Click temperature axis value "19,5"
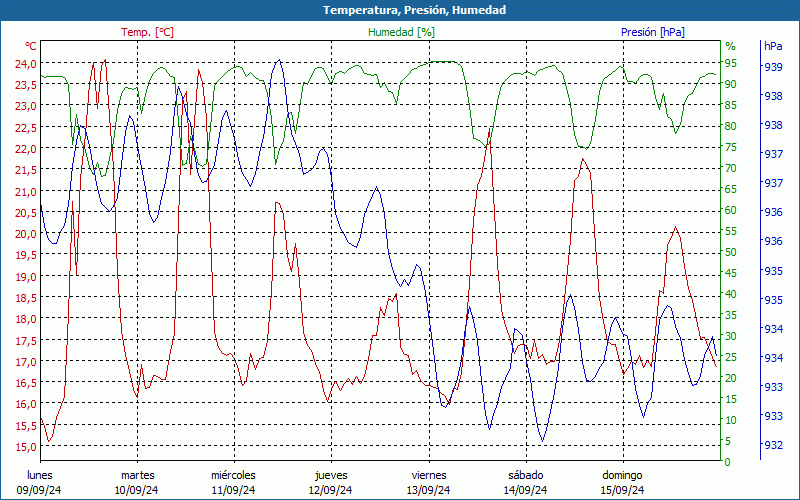This screenshot has width=800, height=500. 27,255
